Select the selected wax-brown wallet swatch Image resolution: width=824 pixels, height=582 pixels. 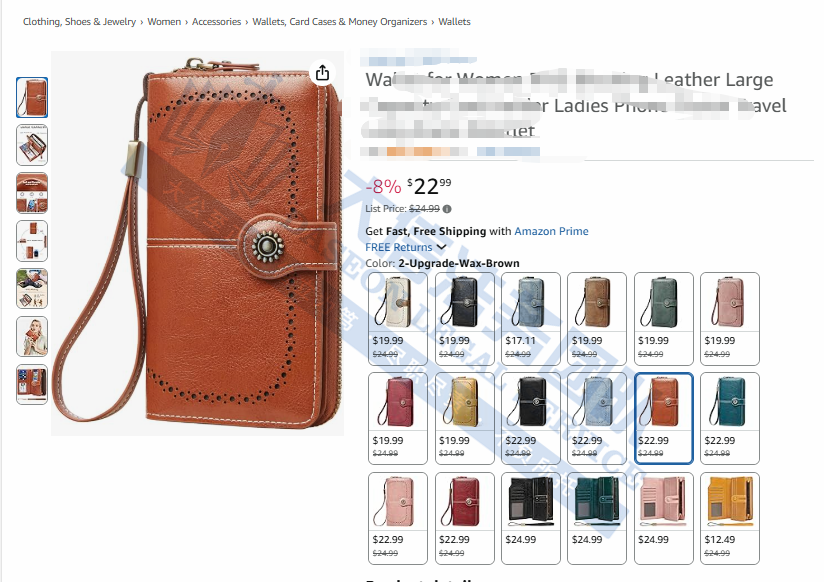[x=664, y=418]
